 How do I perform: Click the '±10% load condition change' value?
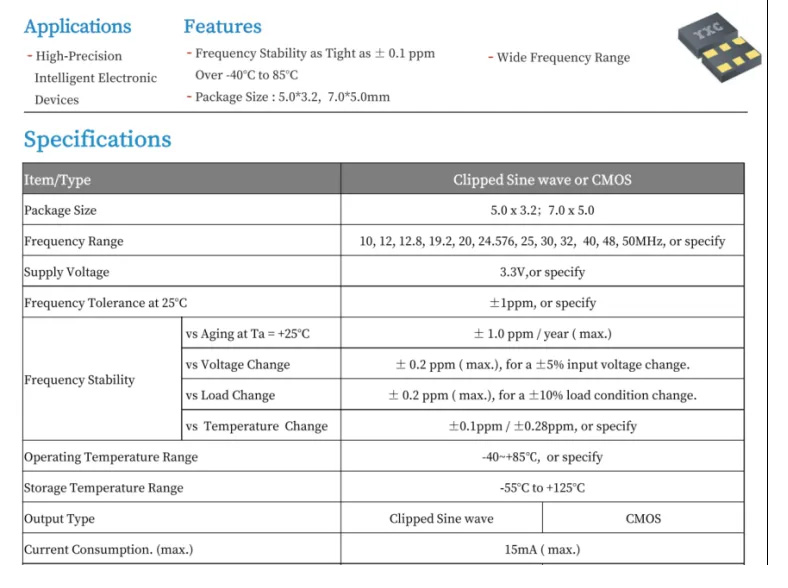(x=542, y=395)
